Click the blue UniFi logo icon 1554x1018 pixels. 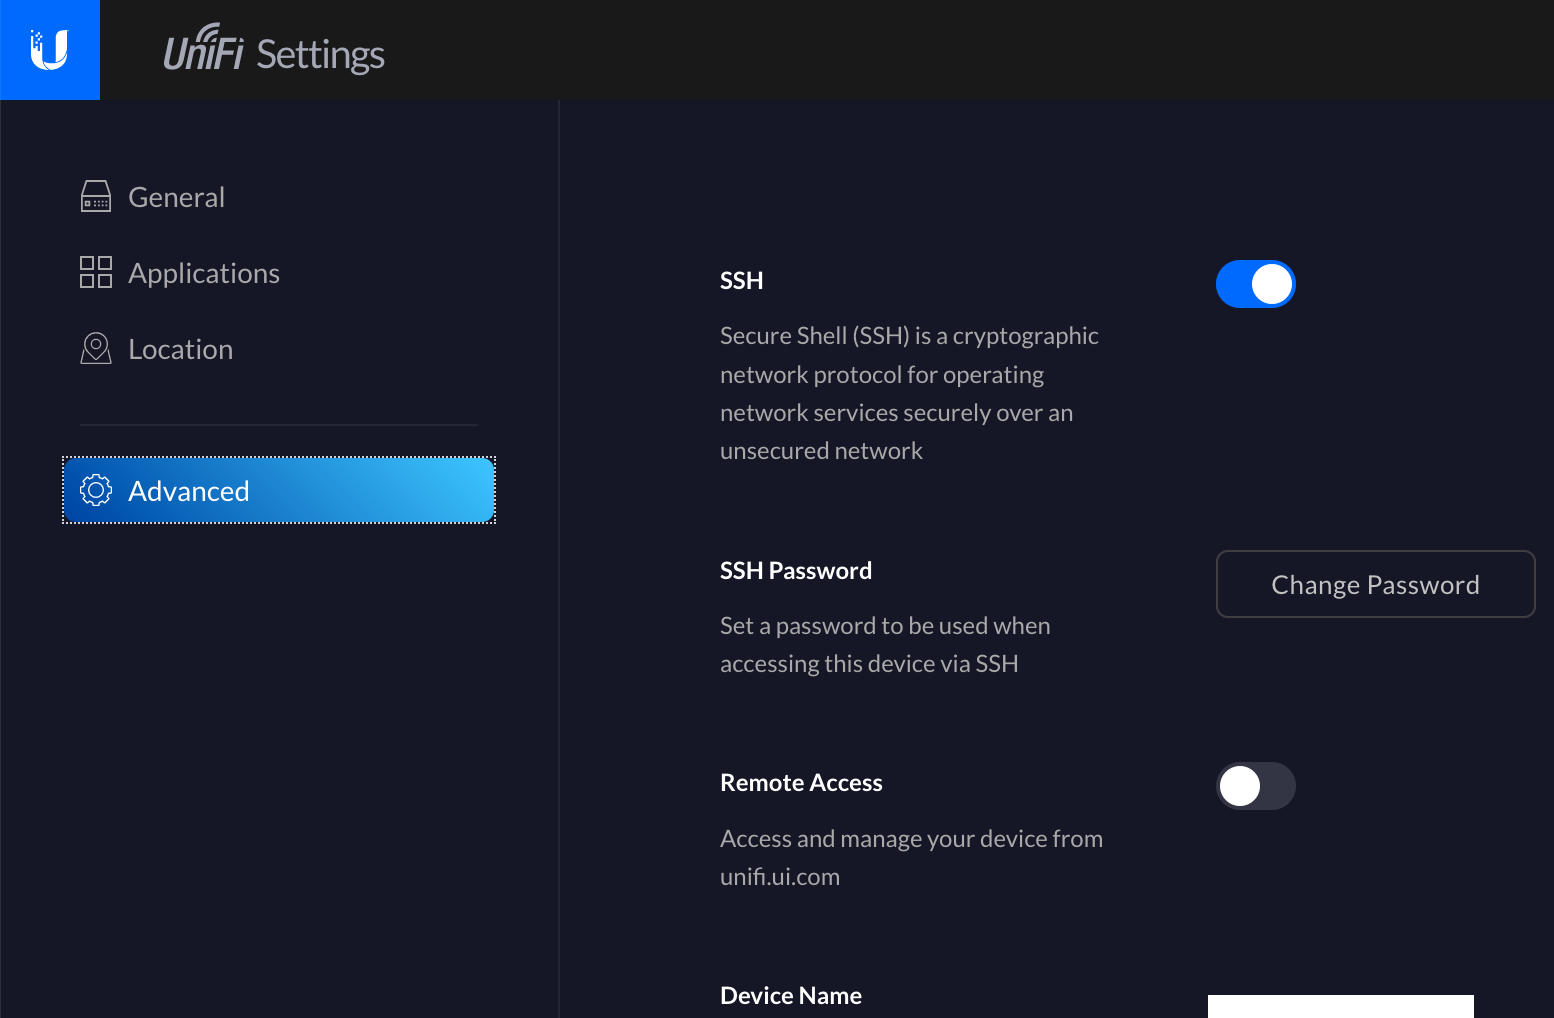[49, 50]
